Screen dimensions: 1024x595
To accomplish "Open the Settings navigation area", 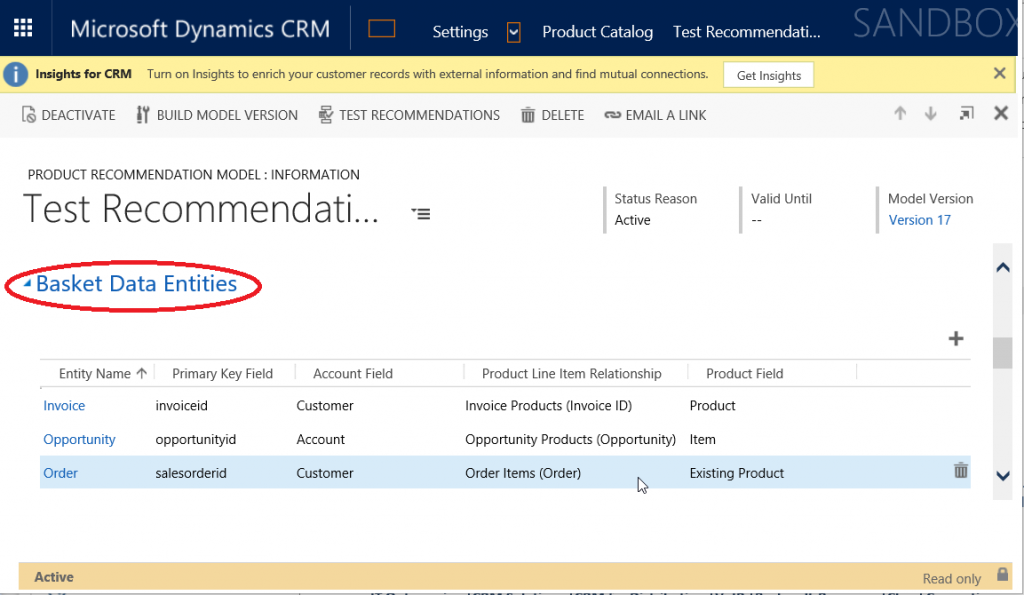I will pyautogui.click(x=460, y=31).
